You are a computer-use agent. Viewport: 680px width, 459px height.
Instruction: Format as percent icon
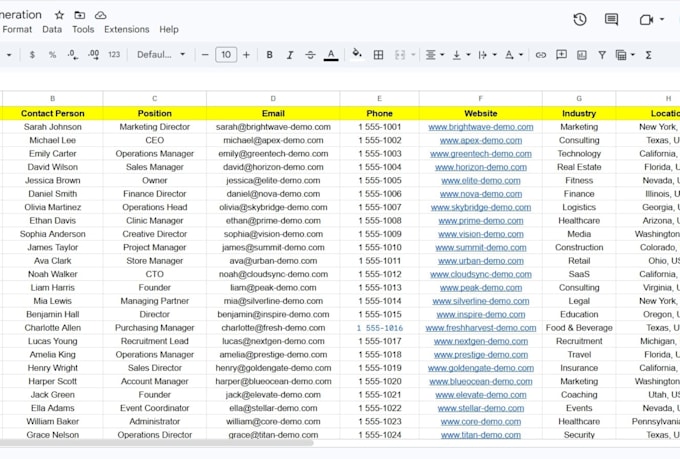coord(52,55)
